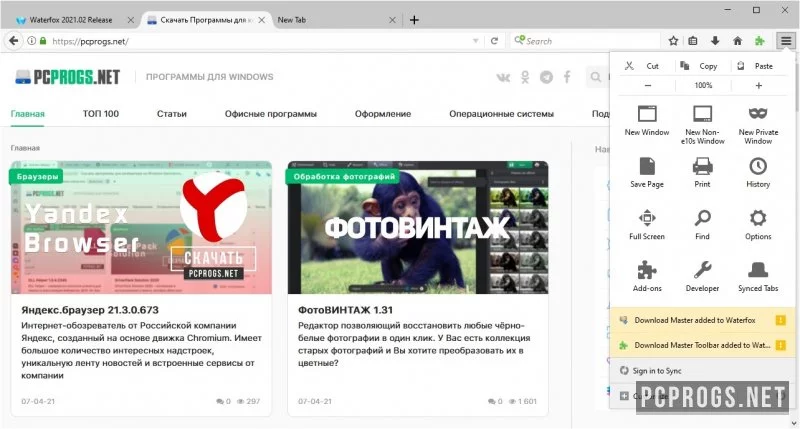The width and height of the screenshot is (800, 429).
Task: Go back with the back arrow
Action: pos(14,41)
